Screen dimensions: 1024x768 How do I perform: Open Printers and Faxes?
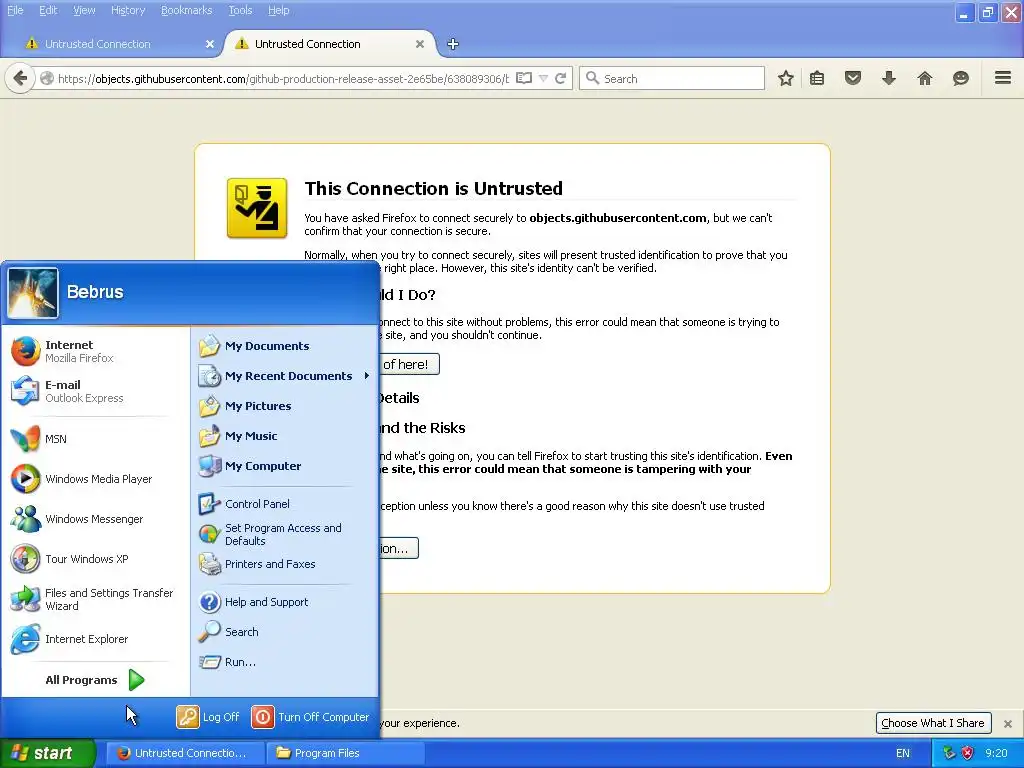coord(284,564)
